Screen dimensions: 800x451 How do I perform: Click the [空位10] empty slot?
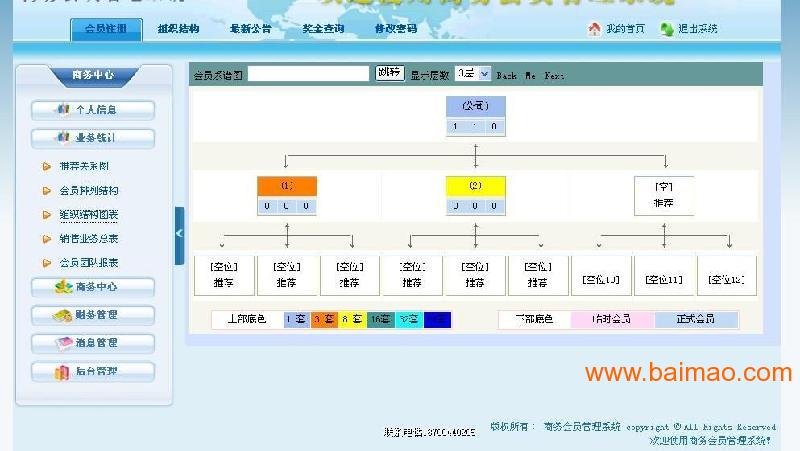601,276
